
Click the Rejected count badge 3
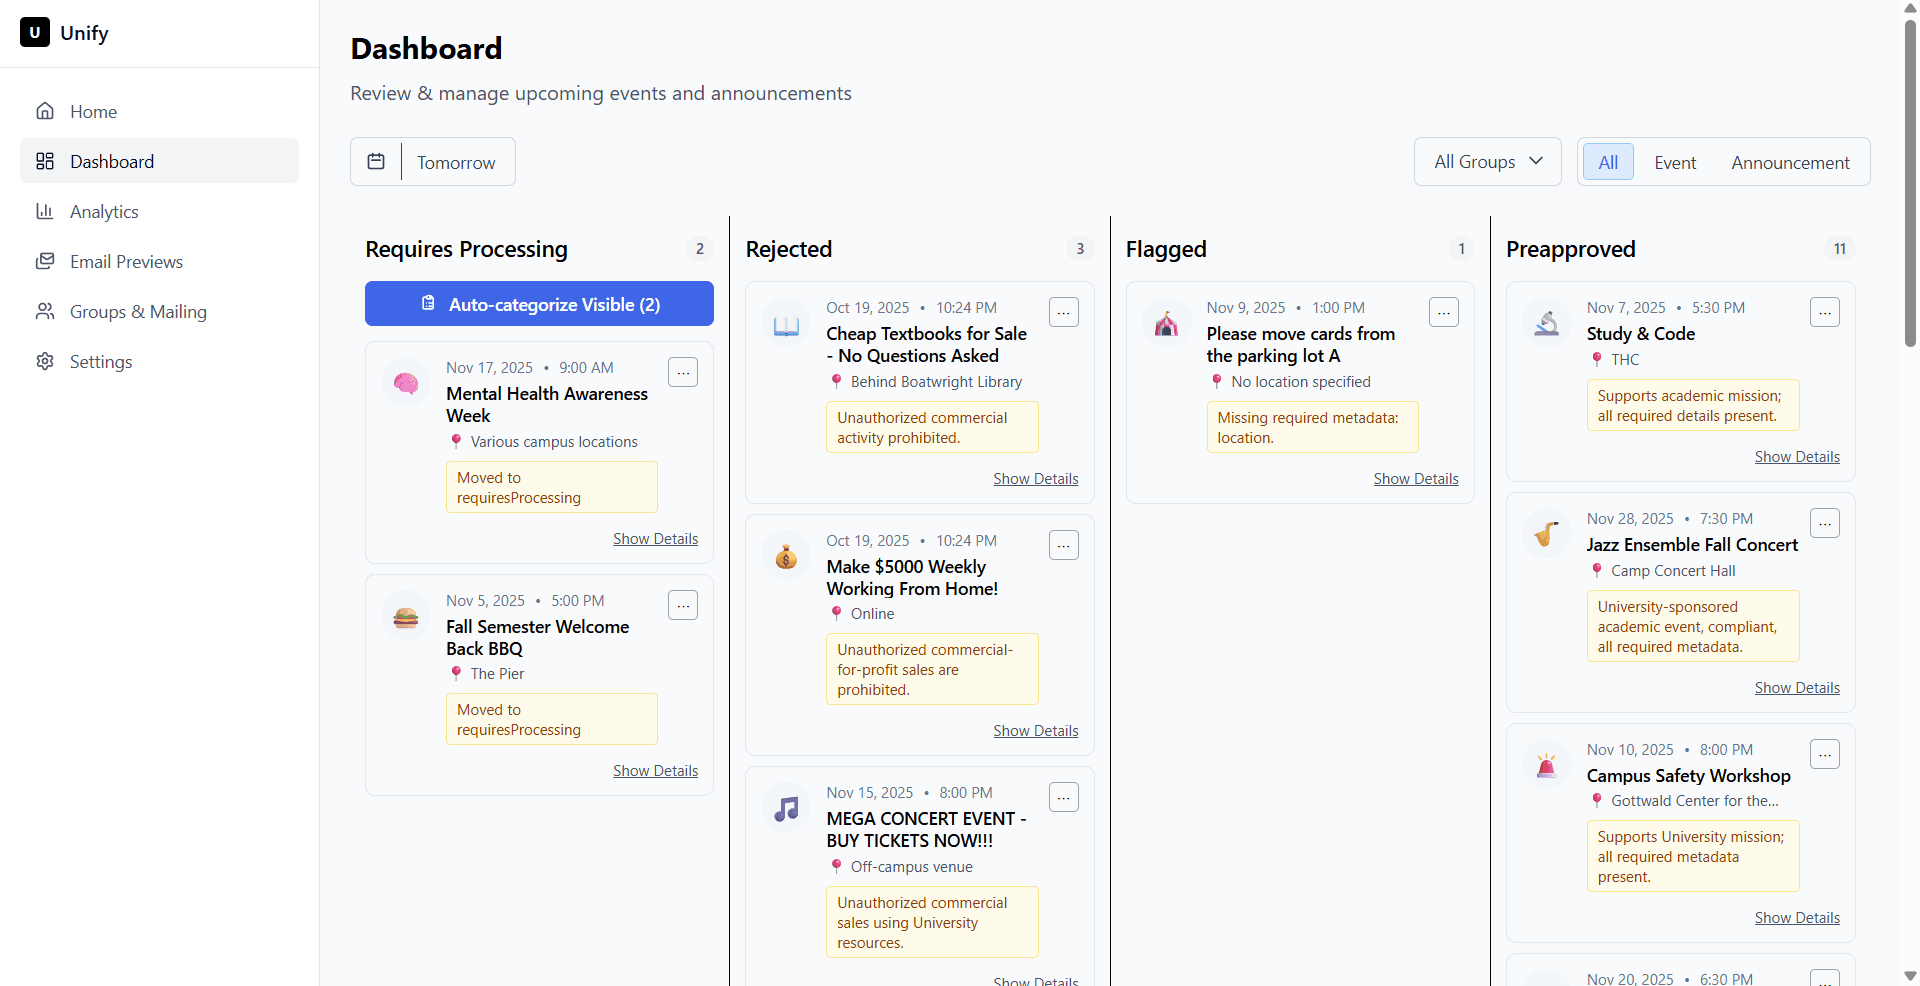tap(1080, 248)
